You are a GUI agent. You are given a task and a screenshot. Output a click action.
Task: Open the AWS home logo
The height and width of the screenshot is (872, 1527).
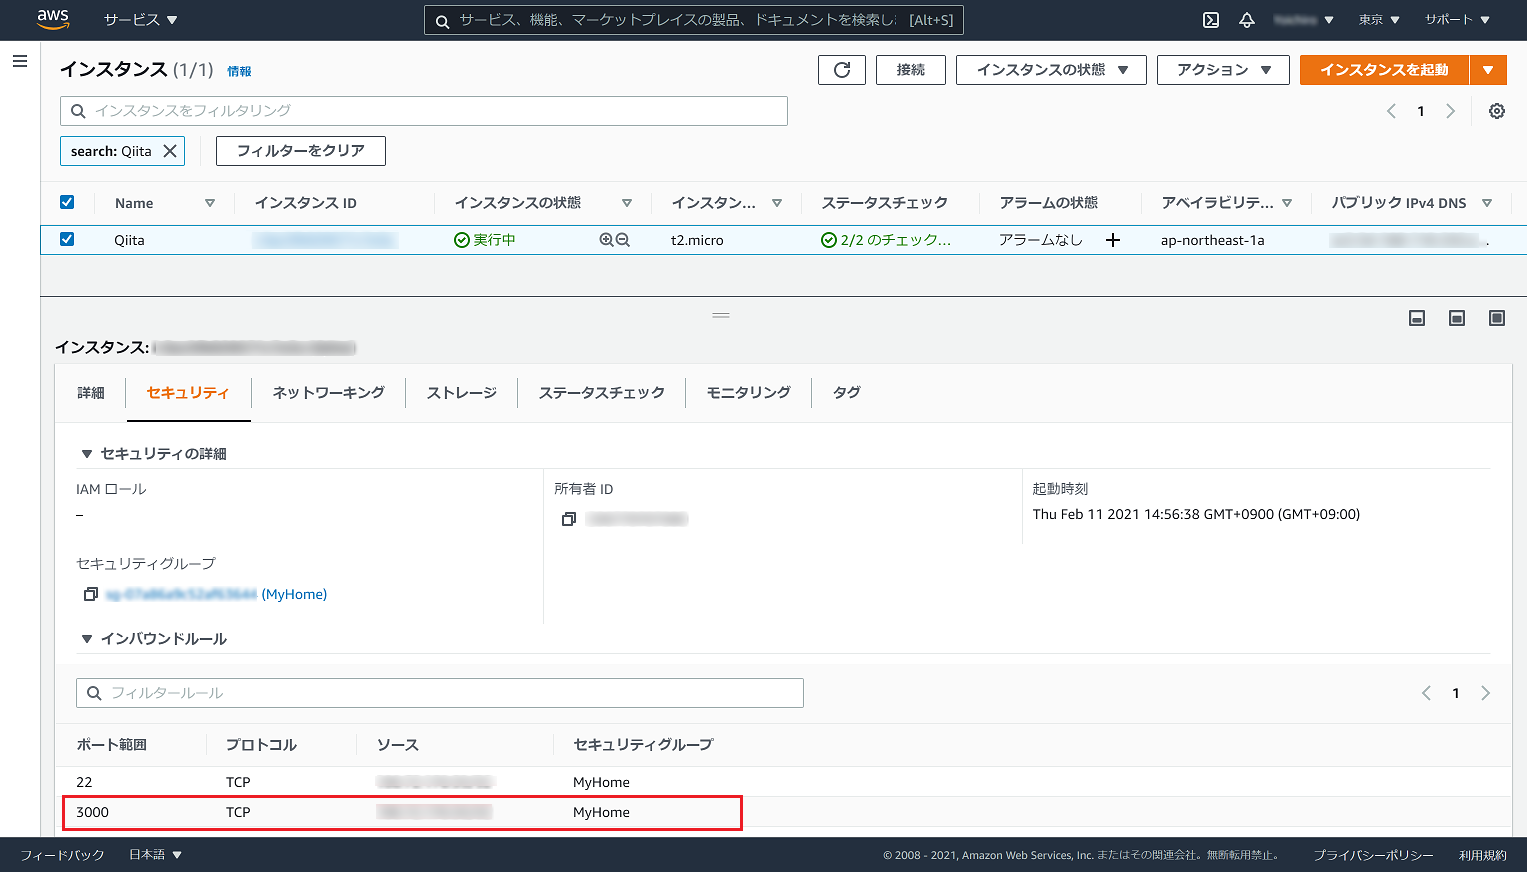tap(53, 19)
